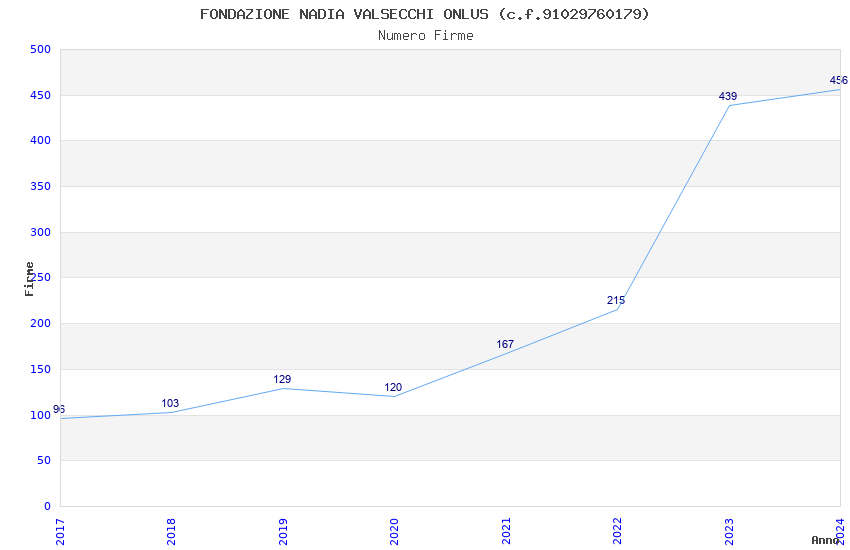Click the x-axis year 2020
Screen dimensions: 850x550
point(394,532)
